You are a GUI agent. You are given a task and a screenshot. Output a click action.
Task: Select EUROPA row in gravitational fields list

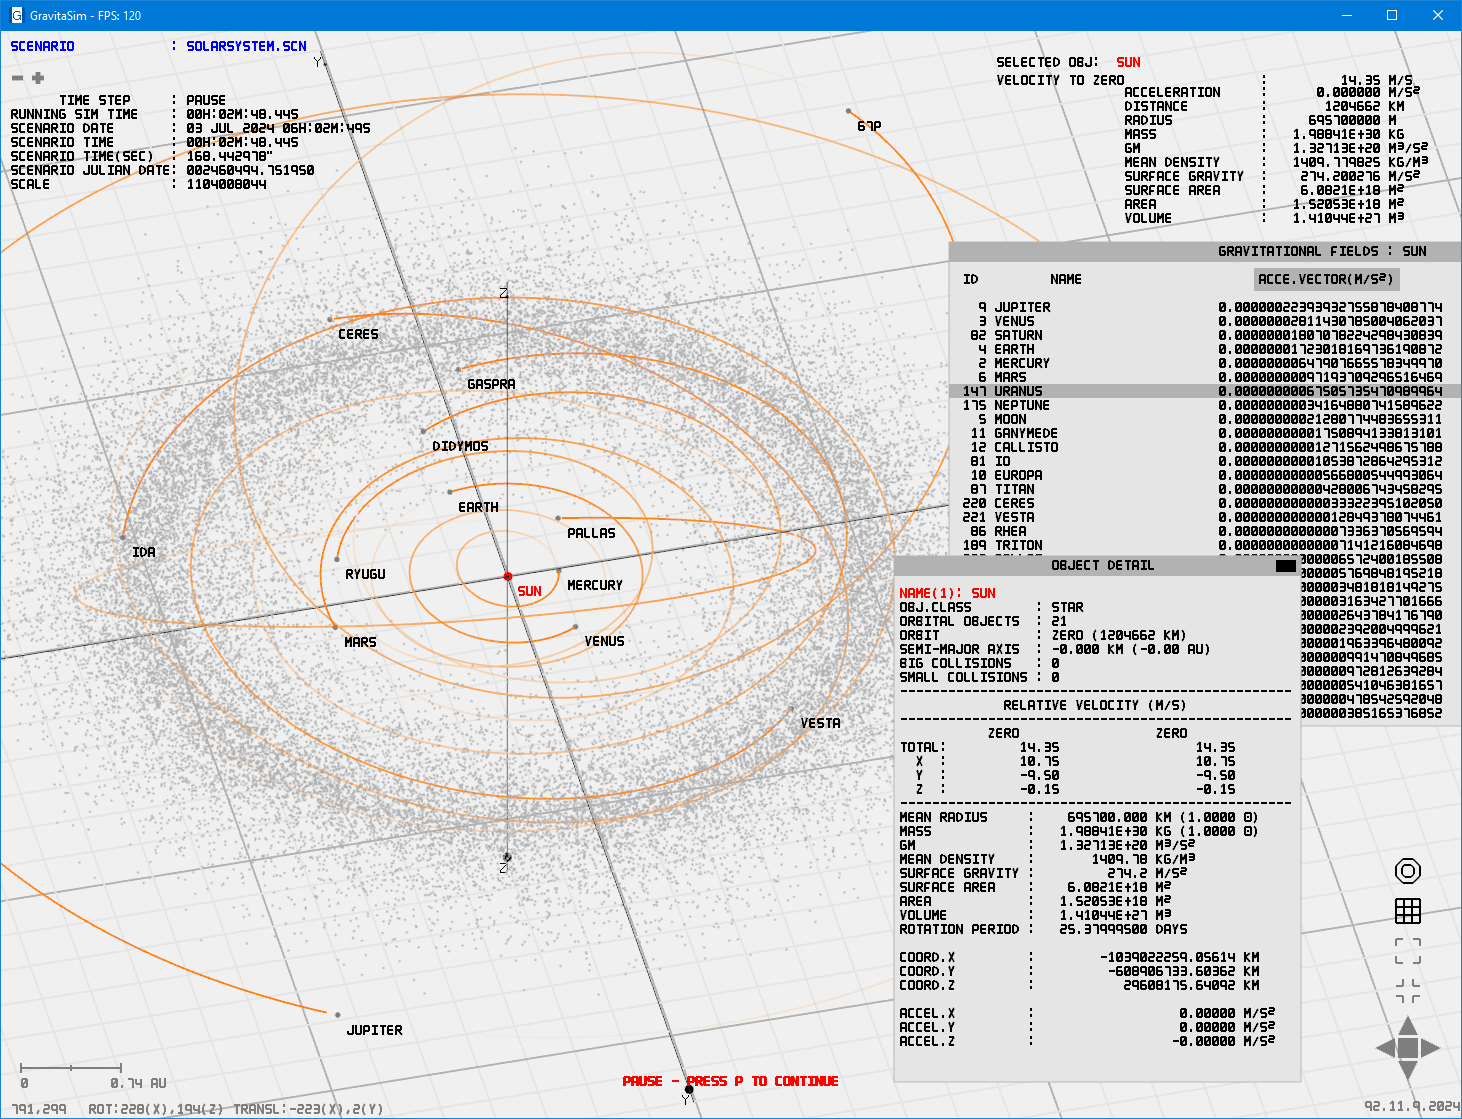click(x=1205, y=475)
